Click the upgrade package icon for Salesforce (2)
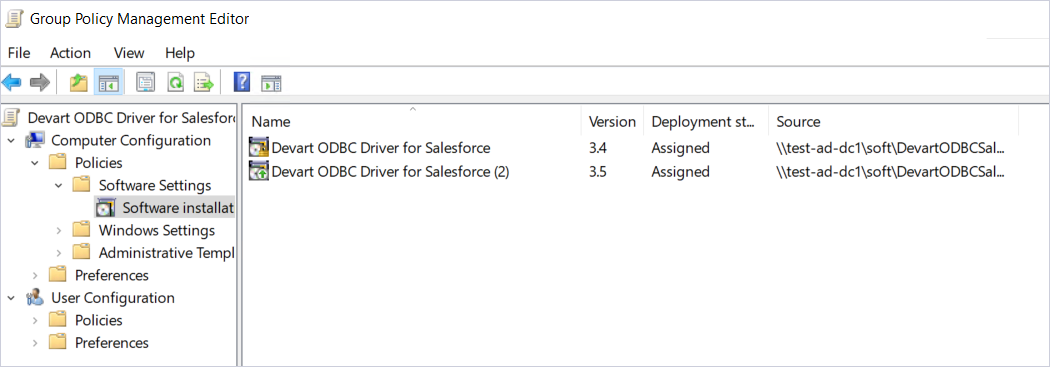Image resolution: width=1050 pixels, height=367 pixels. click(x=258, y=172)
